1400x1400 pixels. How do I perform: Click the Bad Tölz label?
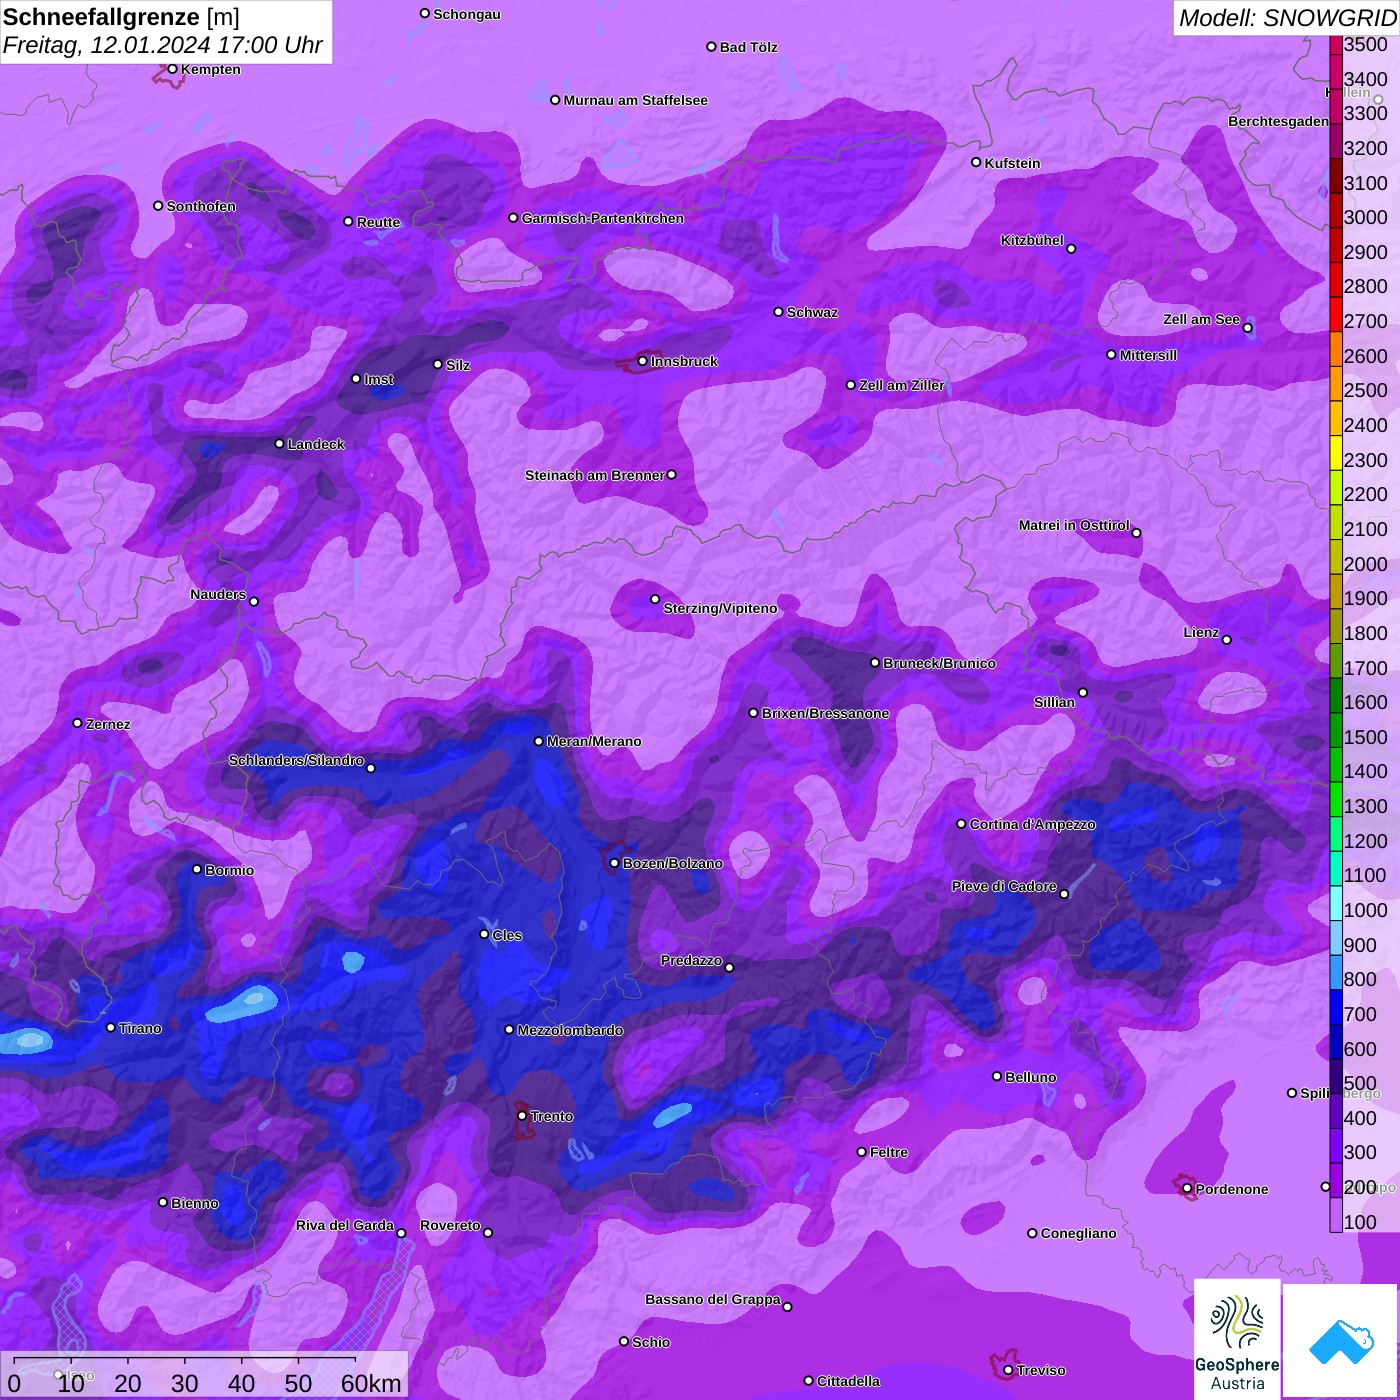click(748, 47)
